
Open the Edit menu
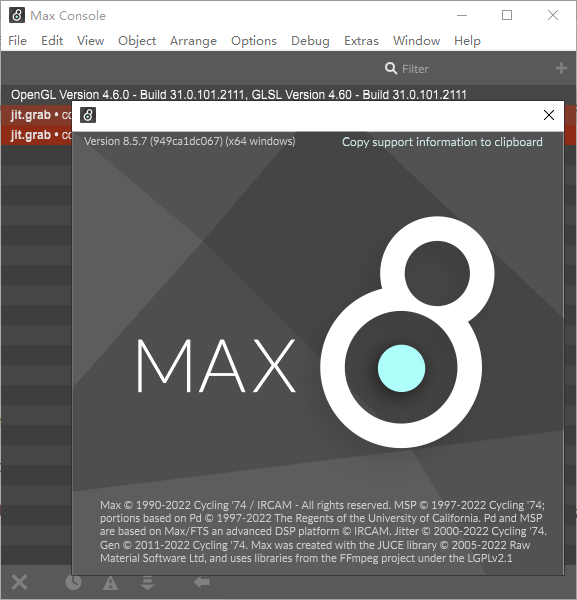(52, 41)
